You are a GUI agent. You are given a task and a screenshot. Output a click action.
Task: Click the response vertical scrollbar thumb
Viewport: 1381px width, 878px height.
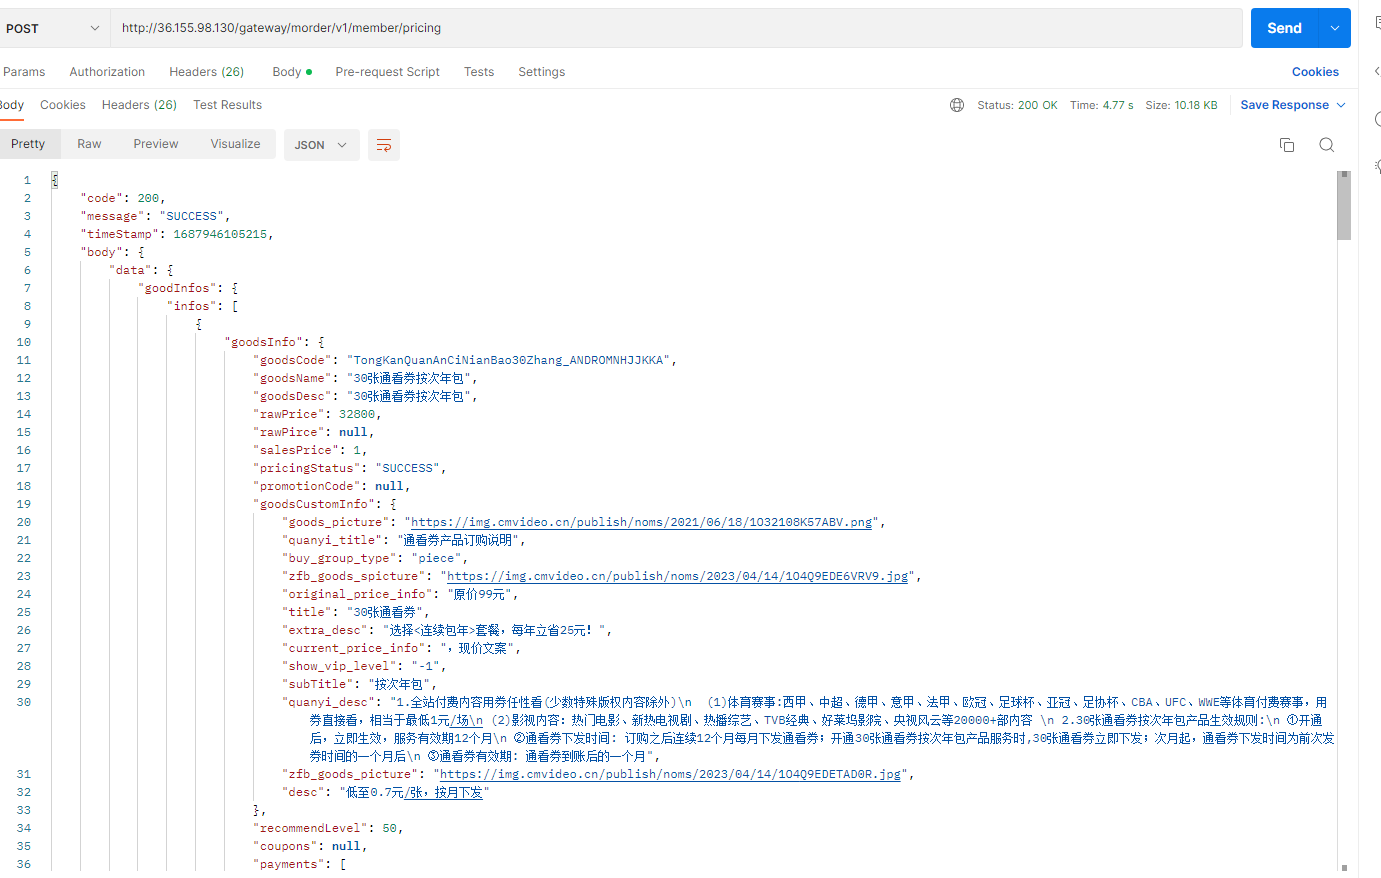pyautogui.click(x=1344, y=206)
